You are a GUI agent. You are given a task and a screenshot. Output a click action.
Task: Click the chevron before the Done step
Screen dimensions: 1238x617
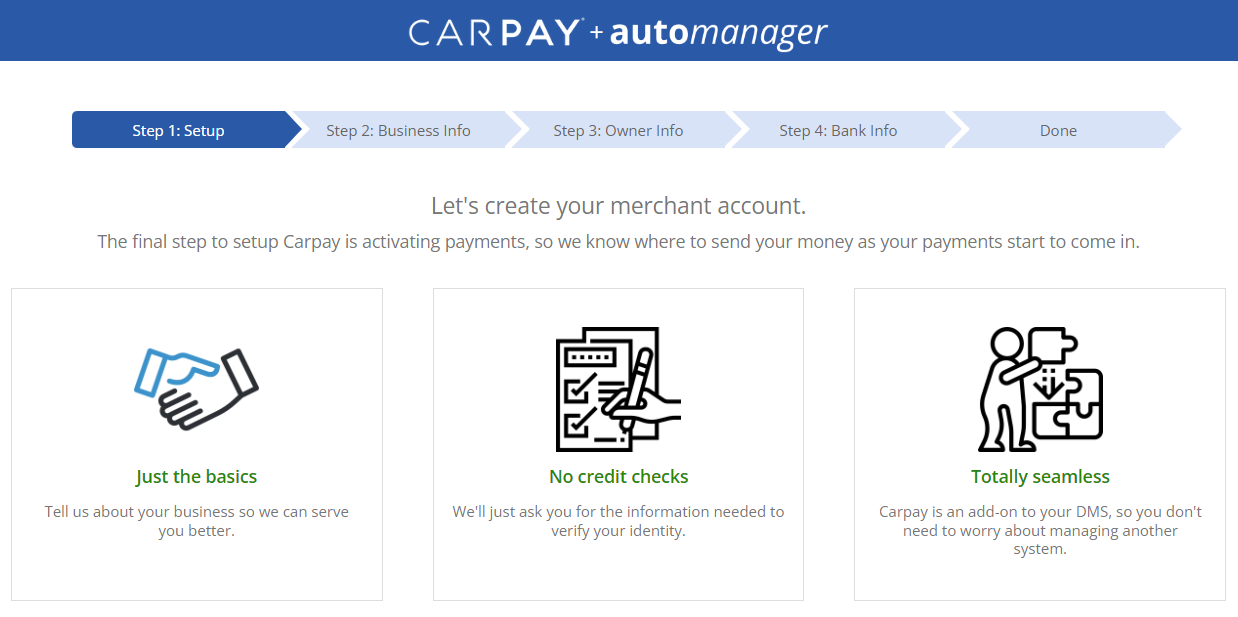point(958,130)
